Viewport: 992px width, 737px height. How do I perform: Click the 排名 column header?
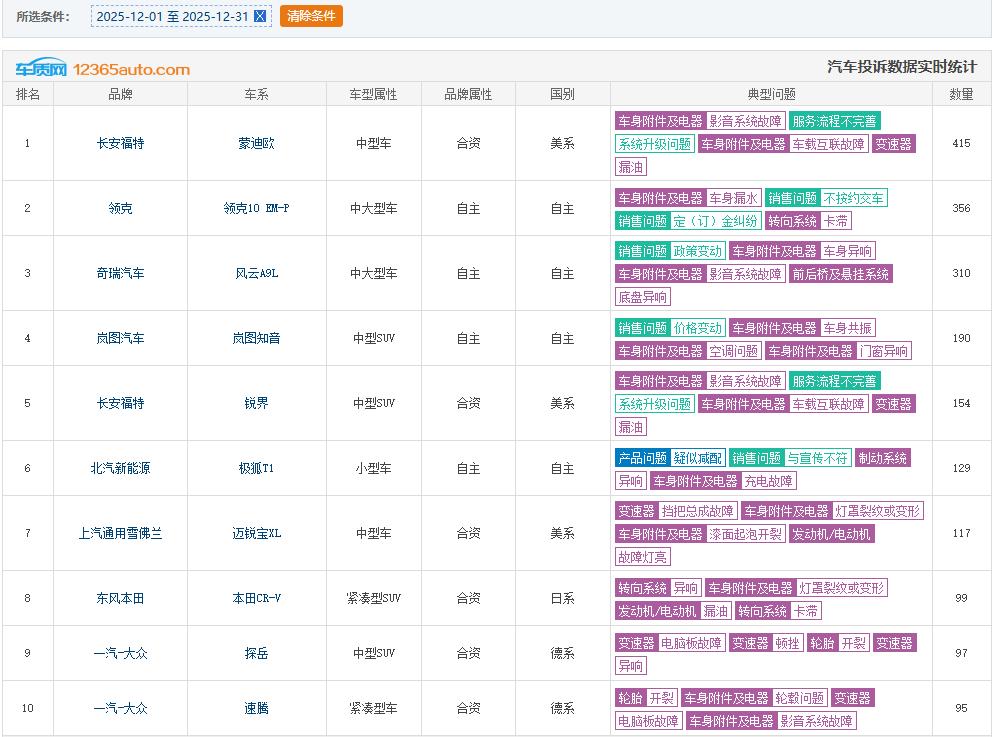click(28, 94)
